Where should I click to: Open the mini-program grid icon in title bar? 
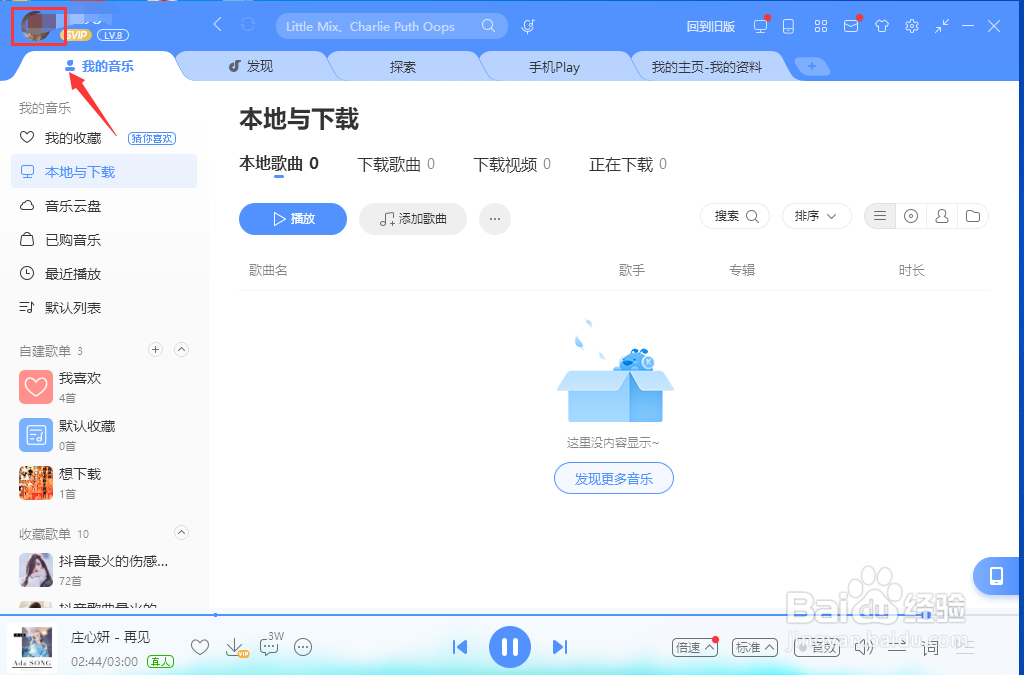coord(821,26)
